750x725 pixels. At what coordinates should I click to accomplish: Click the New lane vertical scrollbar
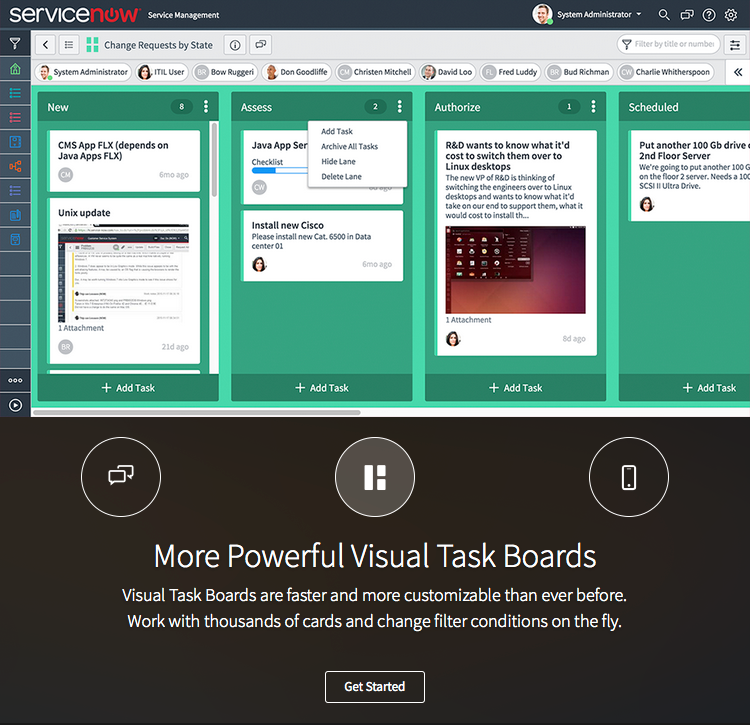point(214,160)
